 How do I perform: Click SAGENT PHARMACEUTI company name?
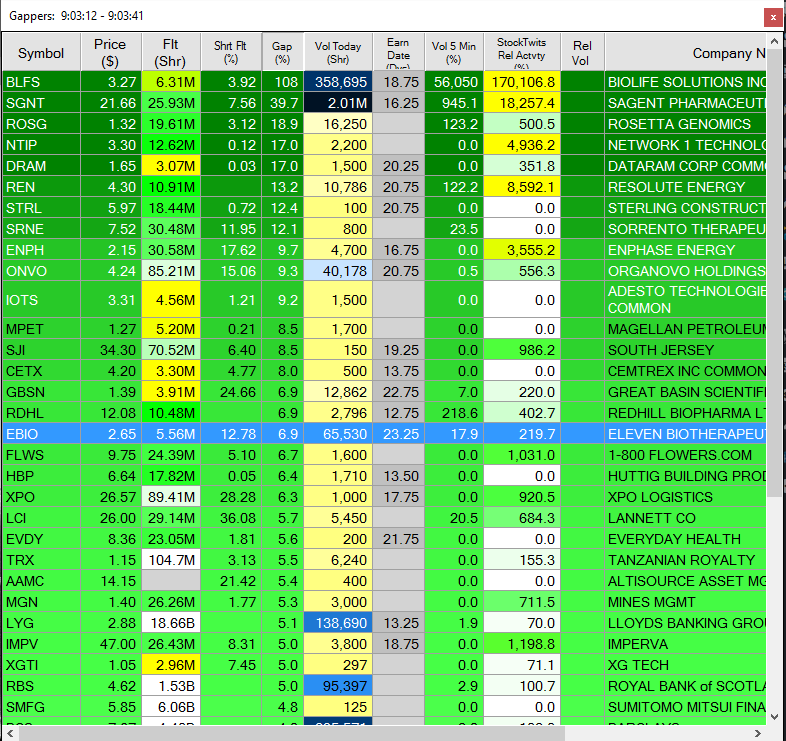[x=686, y=103]
